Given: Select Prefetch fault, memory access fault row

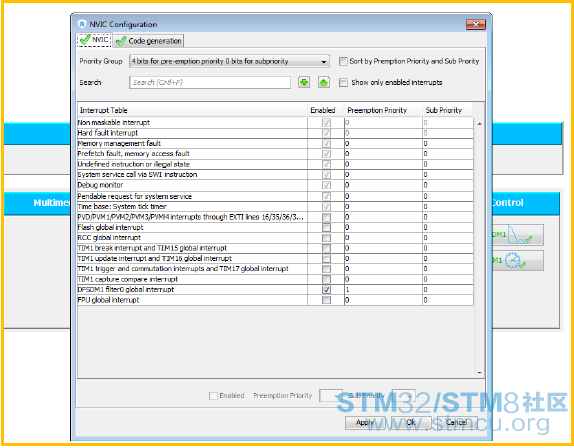Looking at the screenshot, I should (275, 154).
